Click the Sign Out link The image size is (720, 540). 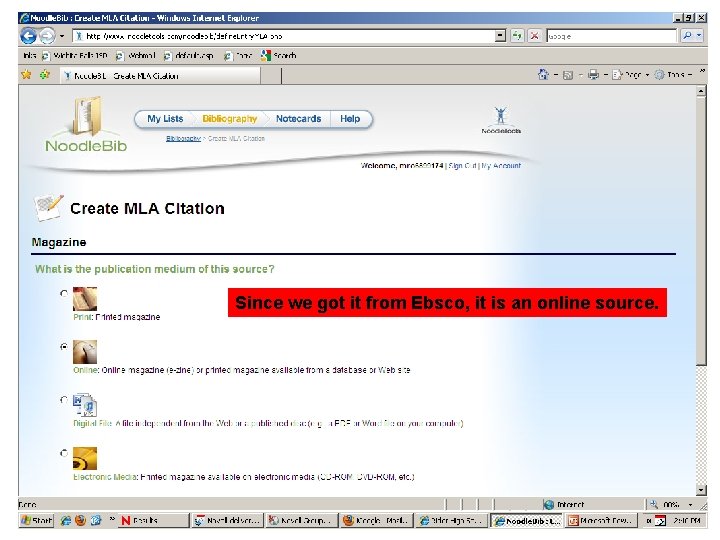(x=462, y=166)
